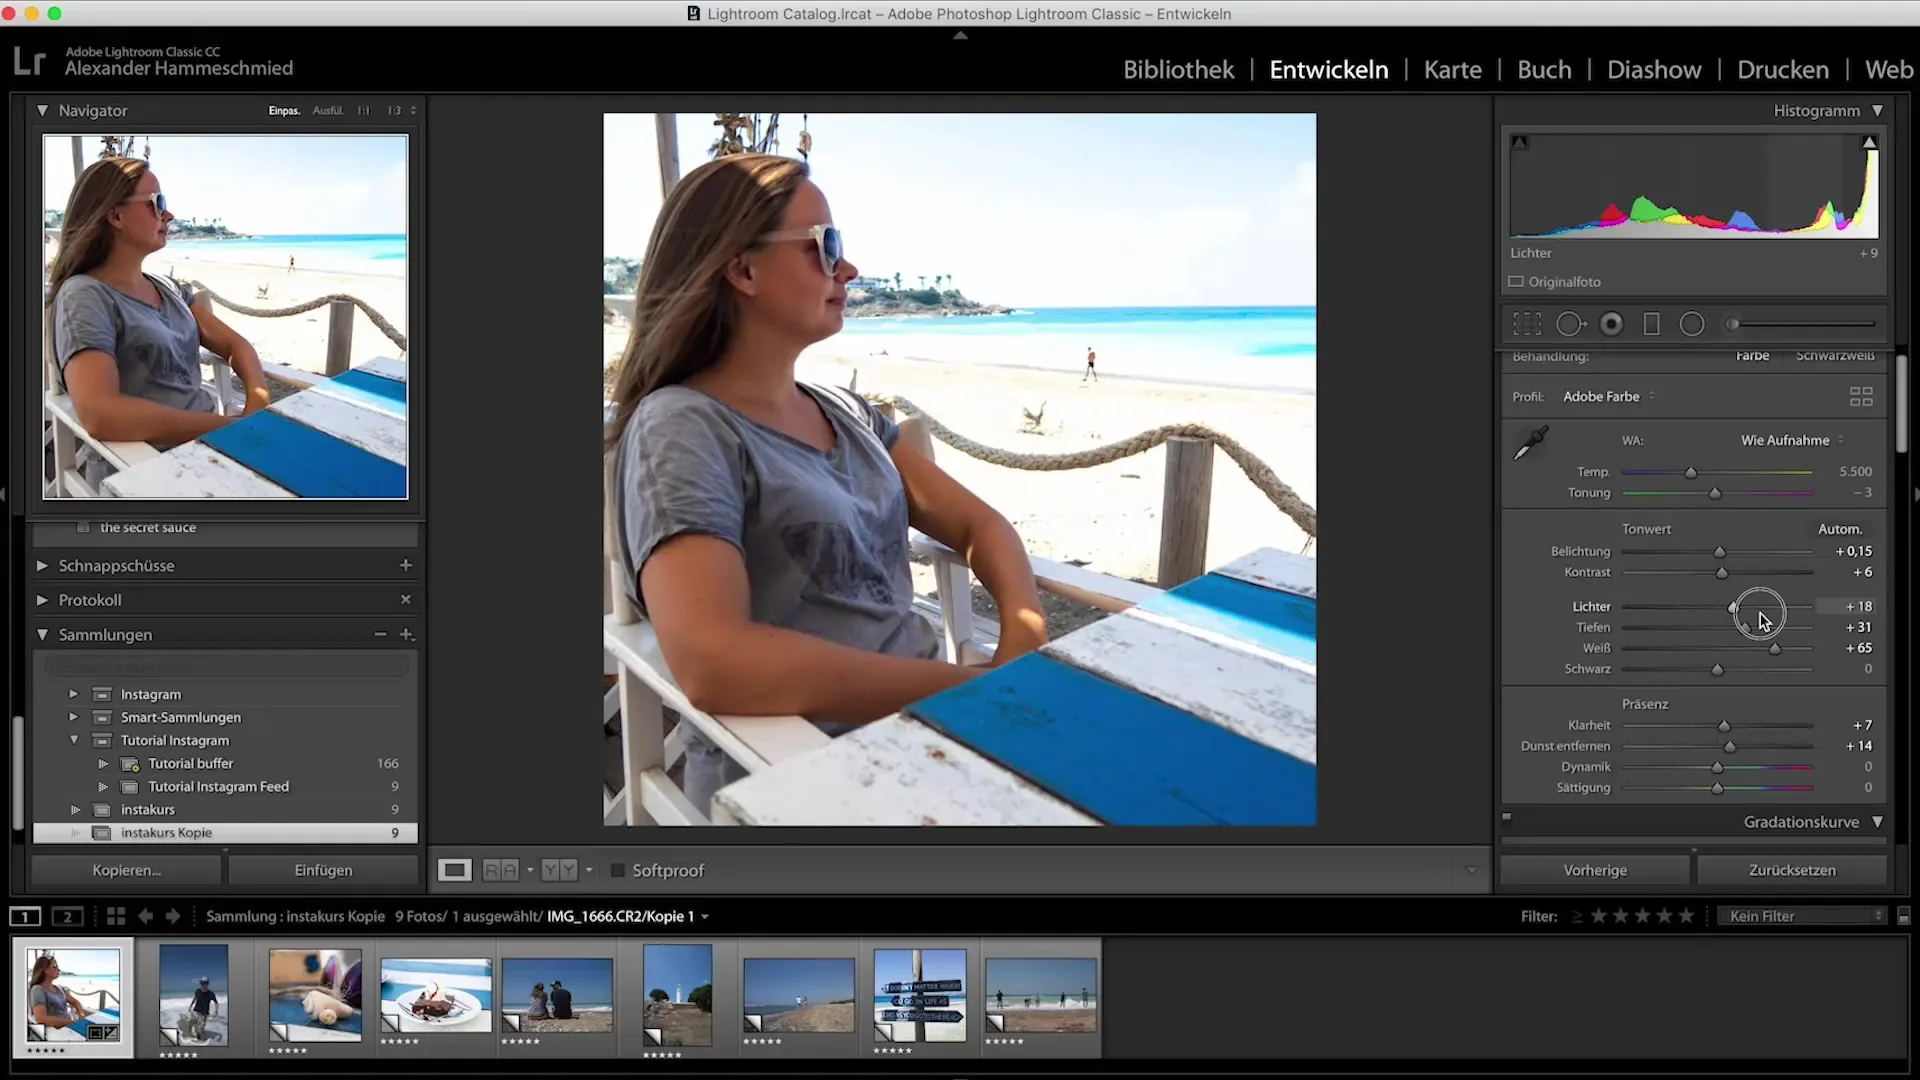This screenshot has width=1920, height=1080.
Task: Click Autom. tone adjustment
Action: pos(1840,529)
